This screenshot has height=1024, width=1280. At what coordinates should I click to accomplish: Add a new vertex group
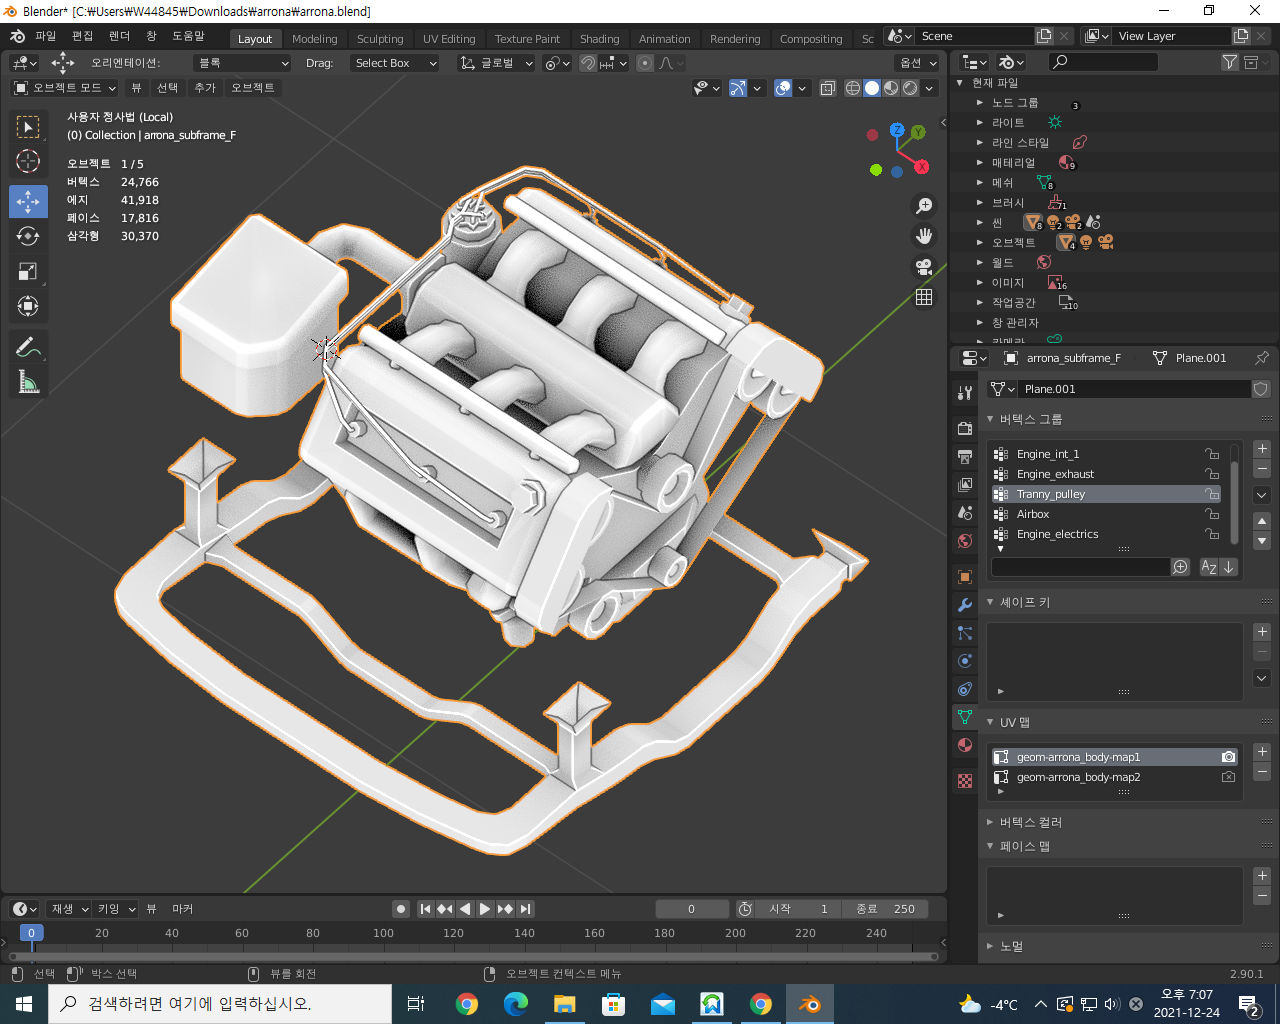pyautogui.click(x=1262, y=449)
